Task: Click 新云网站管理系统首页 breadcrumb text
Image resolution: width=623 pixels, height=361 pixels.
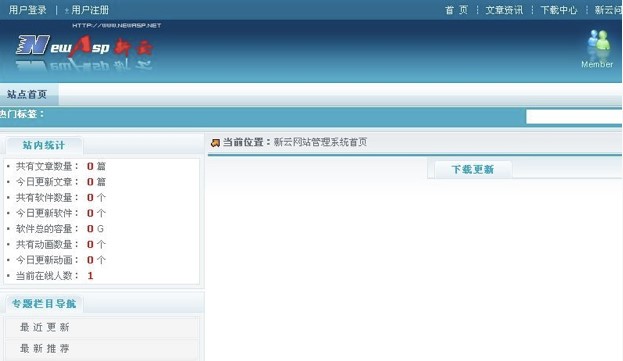Action: pyautogui.click(x=320, y=142)
